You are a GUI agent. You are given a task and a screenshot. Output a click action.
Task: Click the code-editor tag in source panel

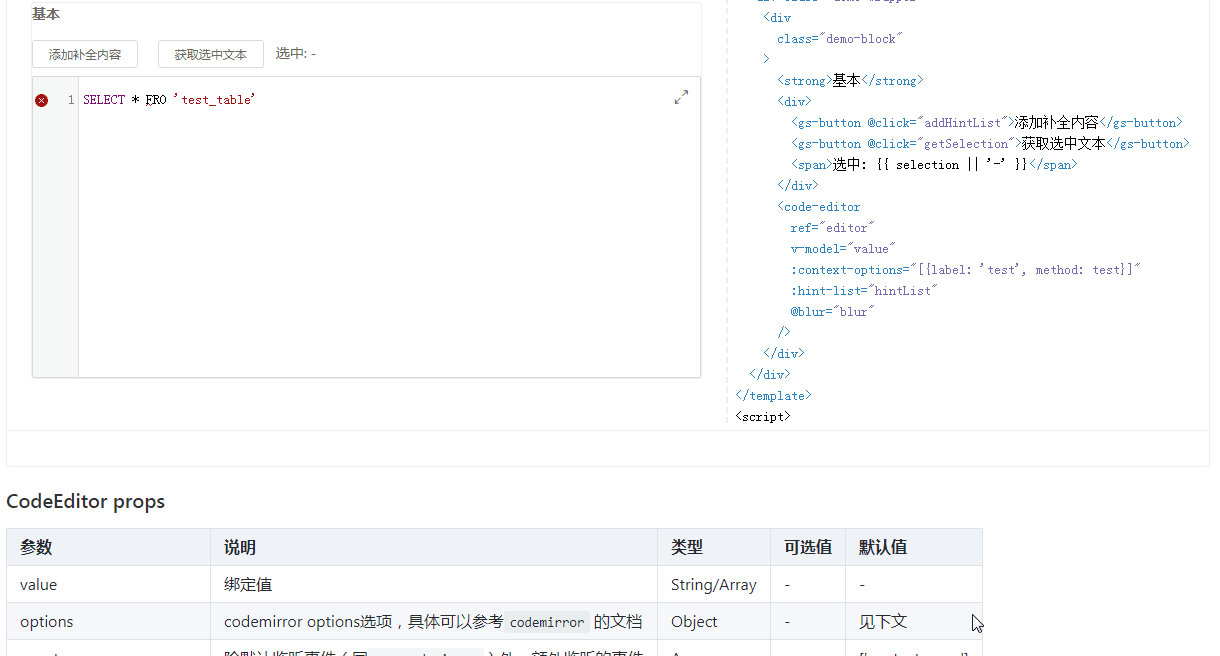pyautogui.click(x=818, y=207)
